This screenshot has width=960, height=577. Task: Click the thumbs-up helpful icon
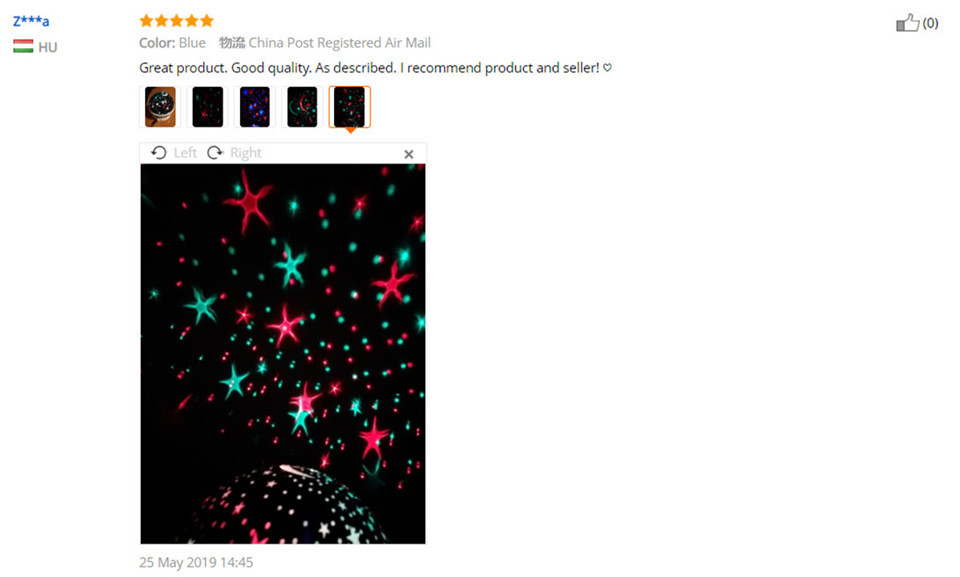(907, 23)
